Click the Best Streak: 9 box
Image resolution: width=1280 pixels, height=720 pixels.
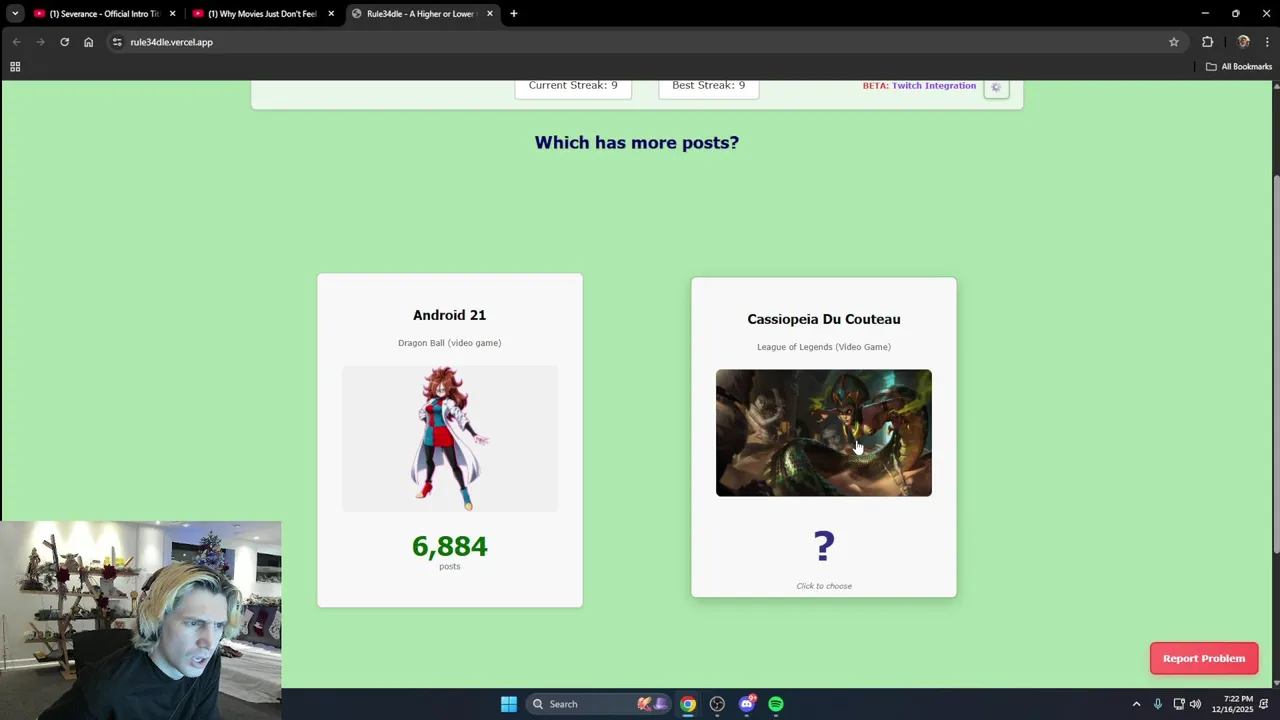click(x=708, y=86)
